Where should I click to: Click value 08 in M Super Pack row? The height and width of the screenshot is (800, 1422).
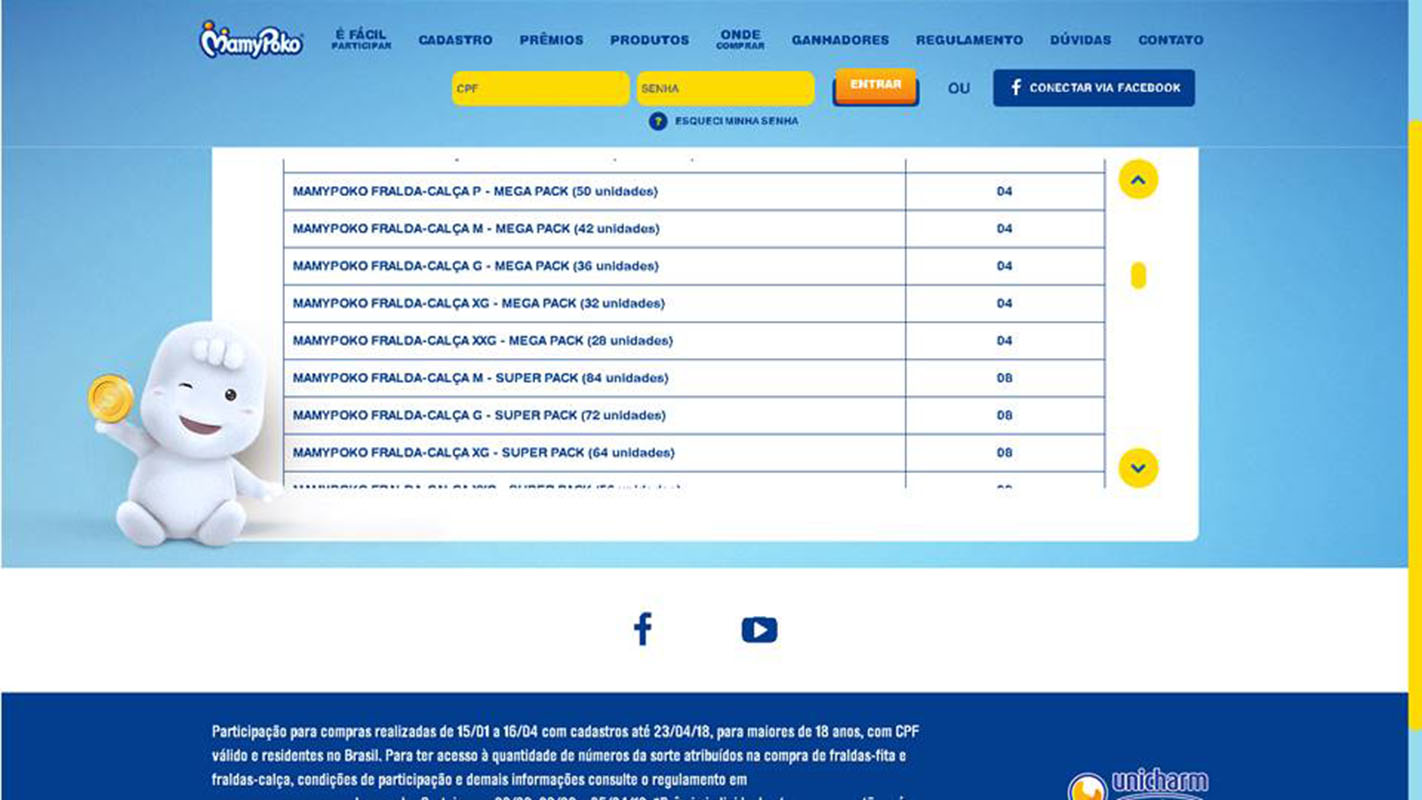[x=1005, y=378]
